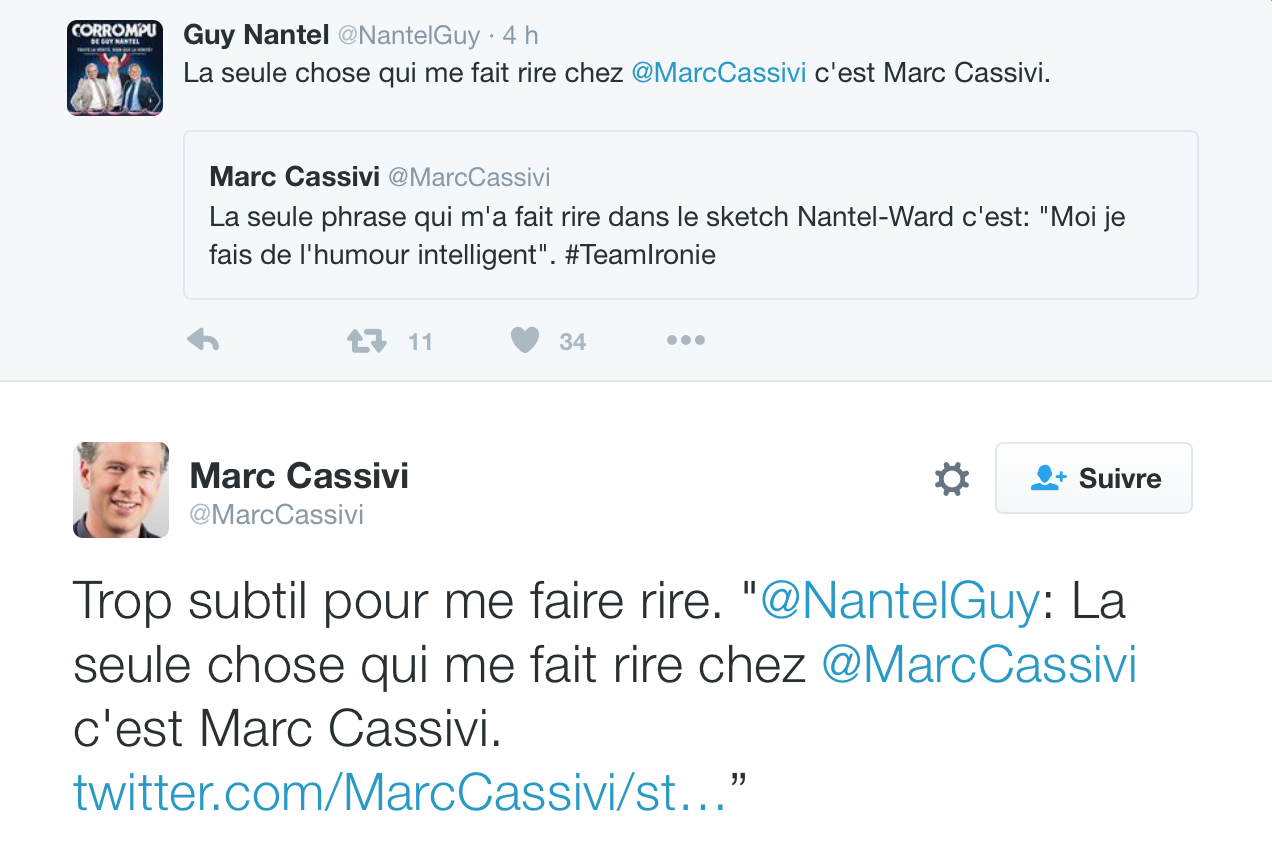
Task: Click the @MarcCassivi mention in the main tweet
Action: (x=979, y=666)
